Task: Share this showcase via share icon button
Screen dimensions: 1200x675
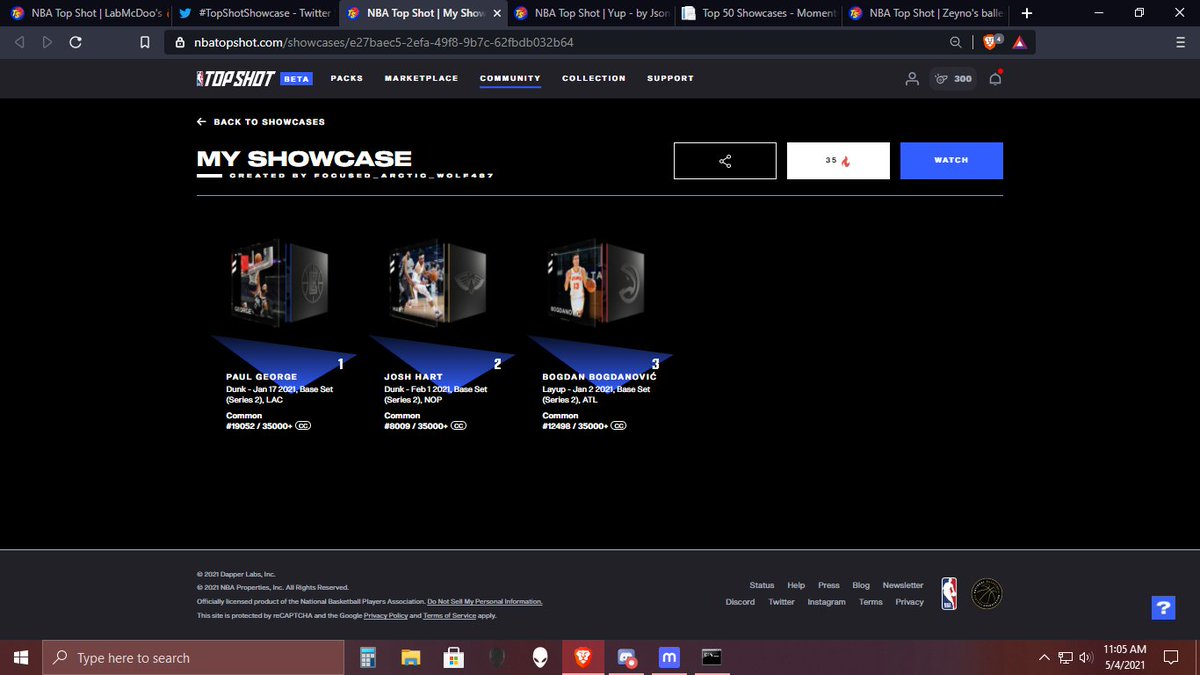Action: [x=725, y=160]
